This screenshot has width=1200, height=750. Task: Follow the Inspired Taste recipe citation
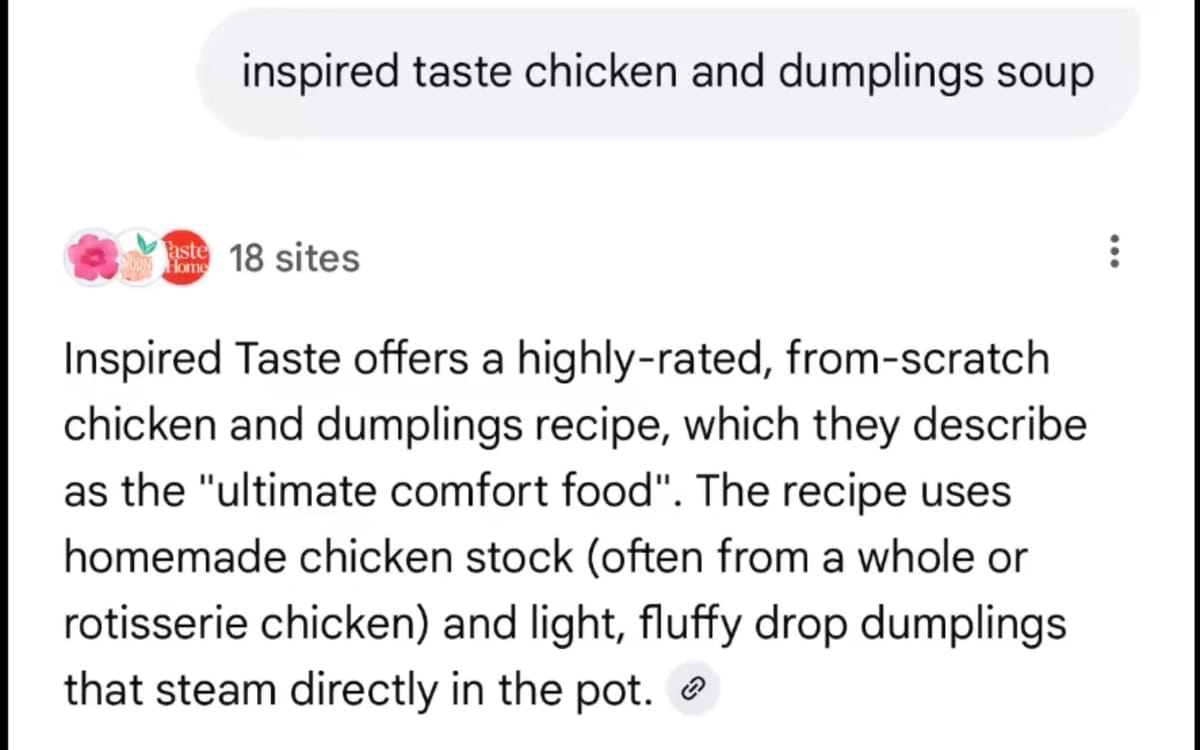coord(692,688)
